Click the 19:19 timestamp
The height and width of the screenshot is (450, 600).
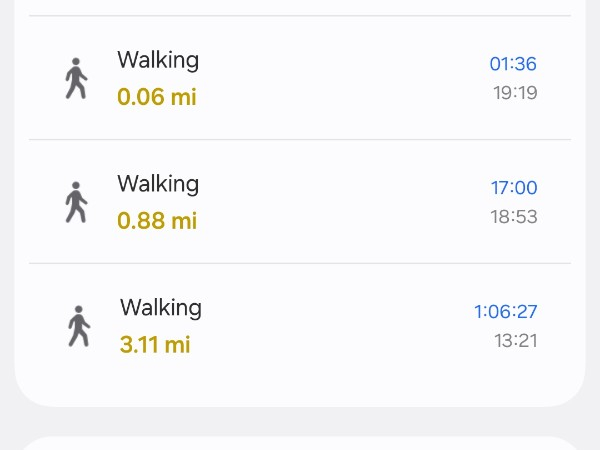coord(515,93)
